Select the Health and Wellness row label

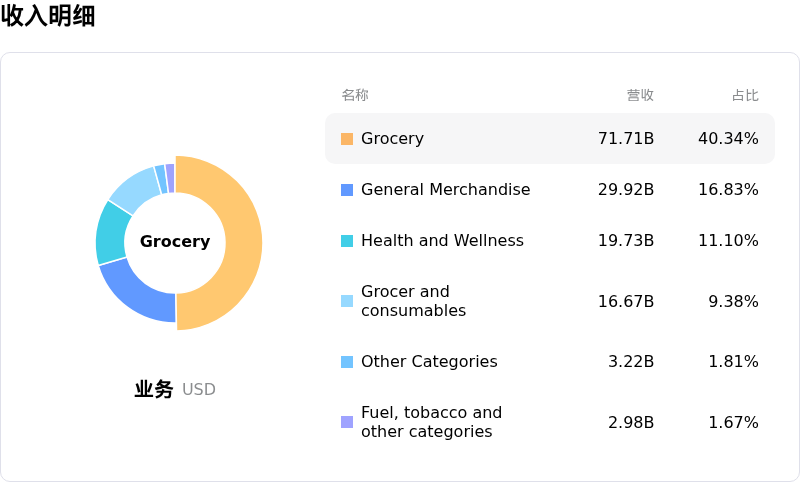pos(442,241)
